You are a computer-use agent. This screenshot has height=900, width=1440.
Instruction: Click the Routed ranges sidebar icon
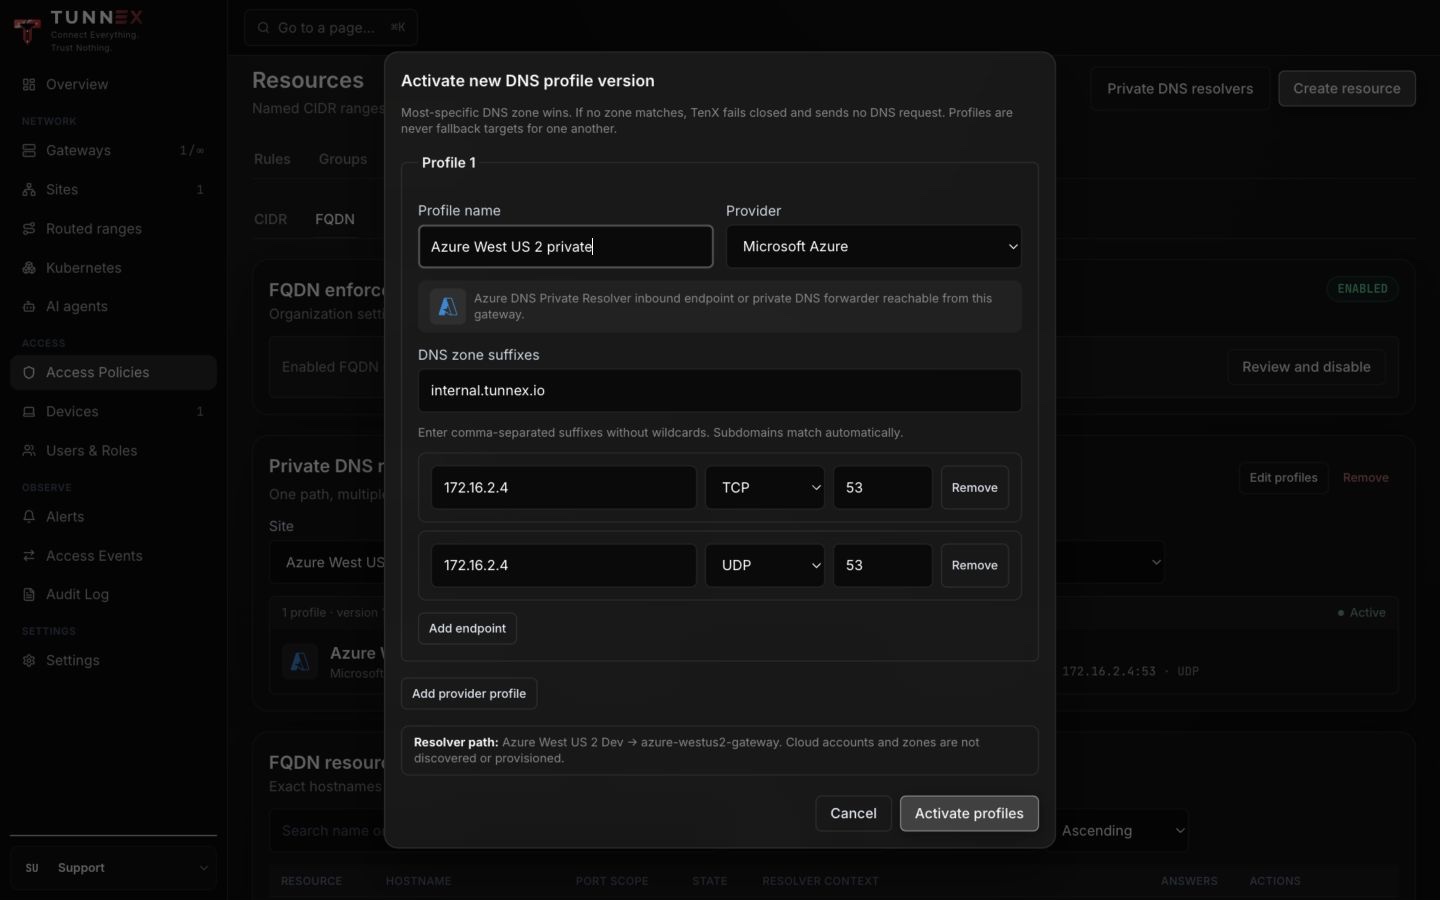point(29,229)
